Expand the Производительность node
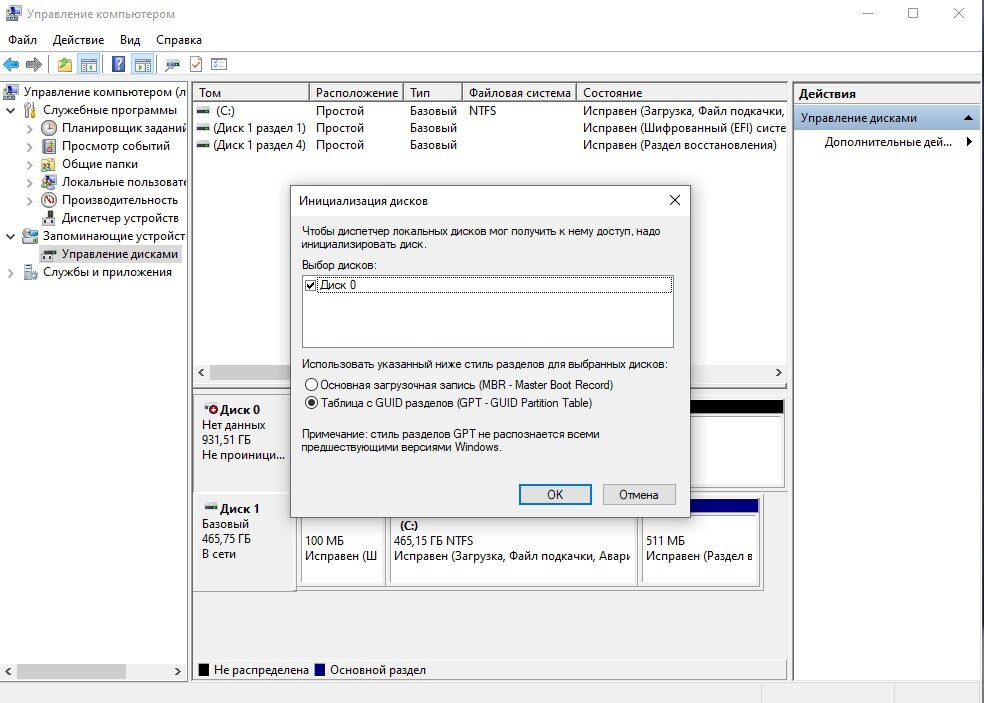The width and height of the screenshot is (984, 703). 29,201
